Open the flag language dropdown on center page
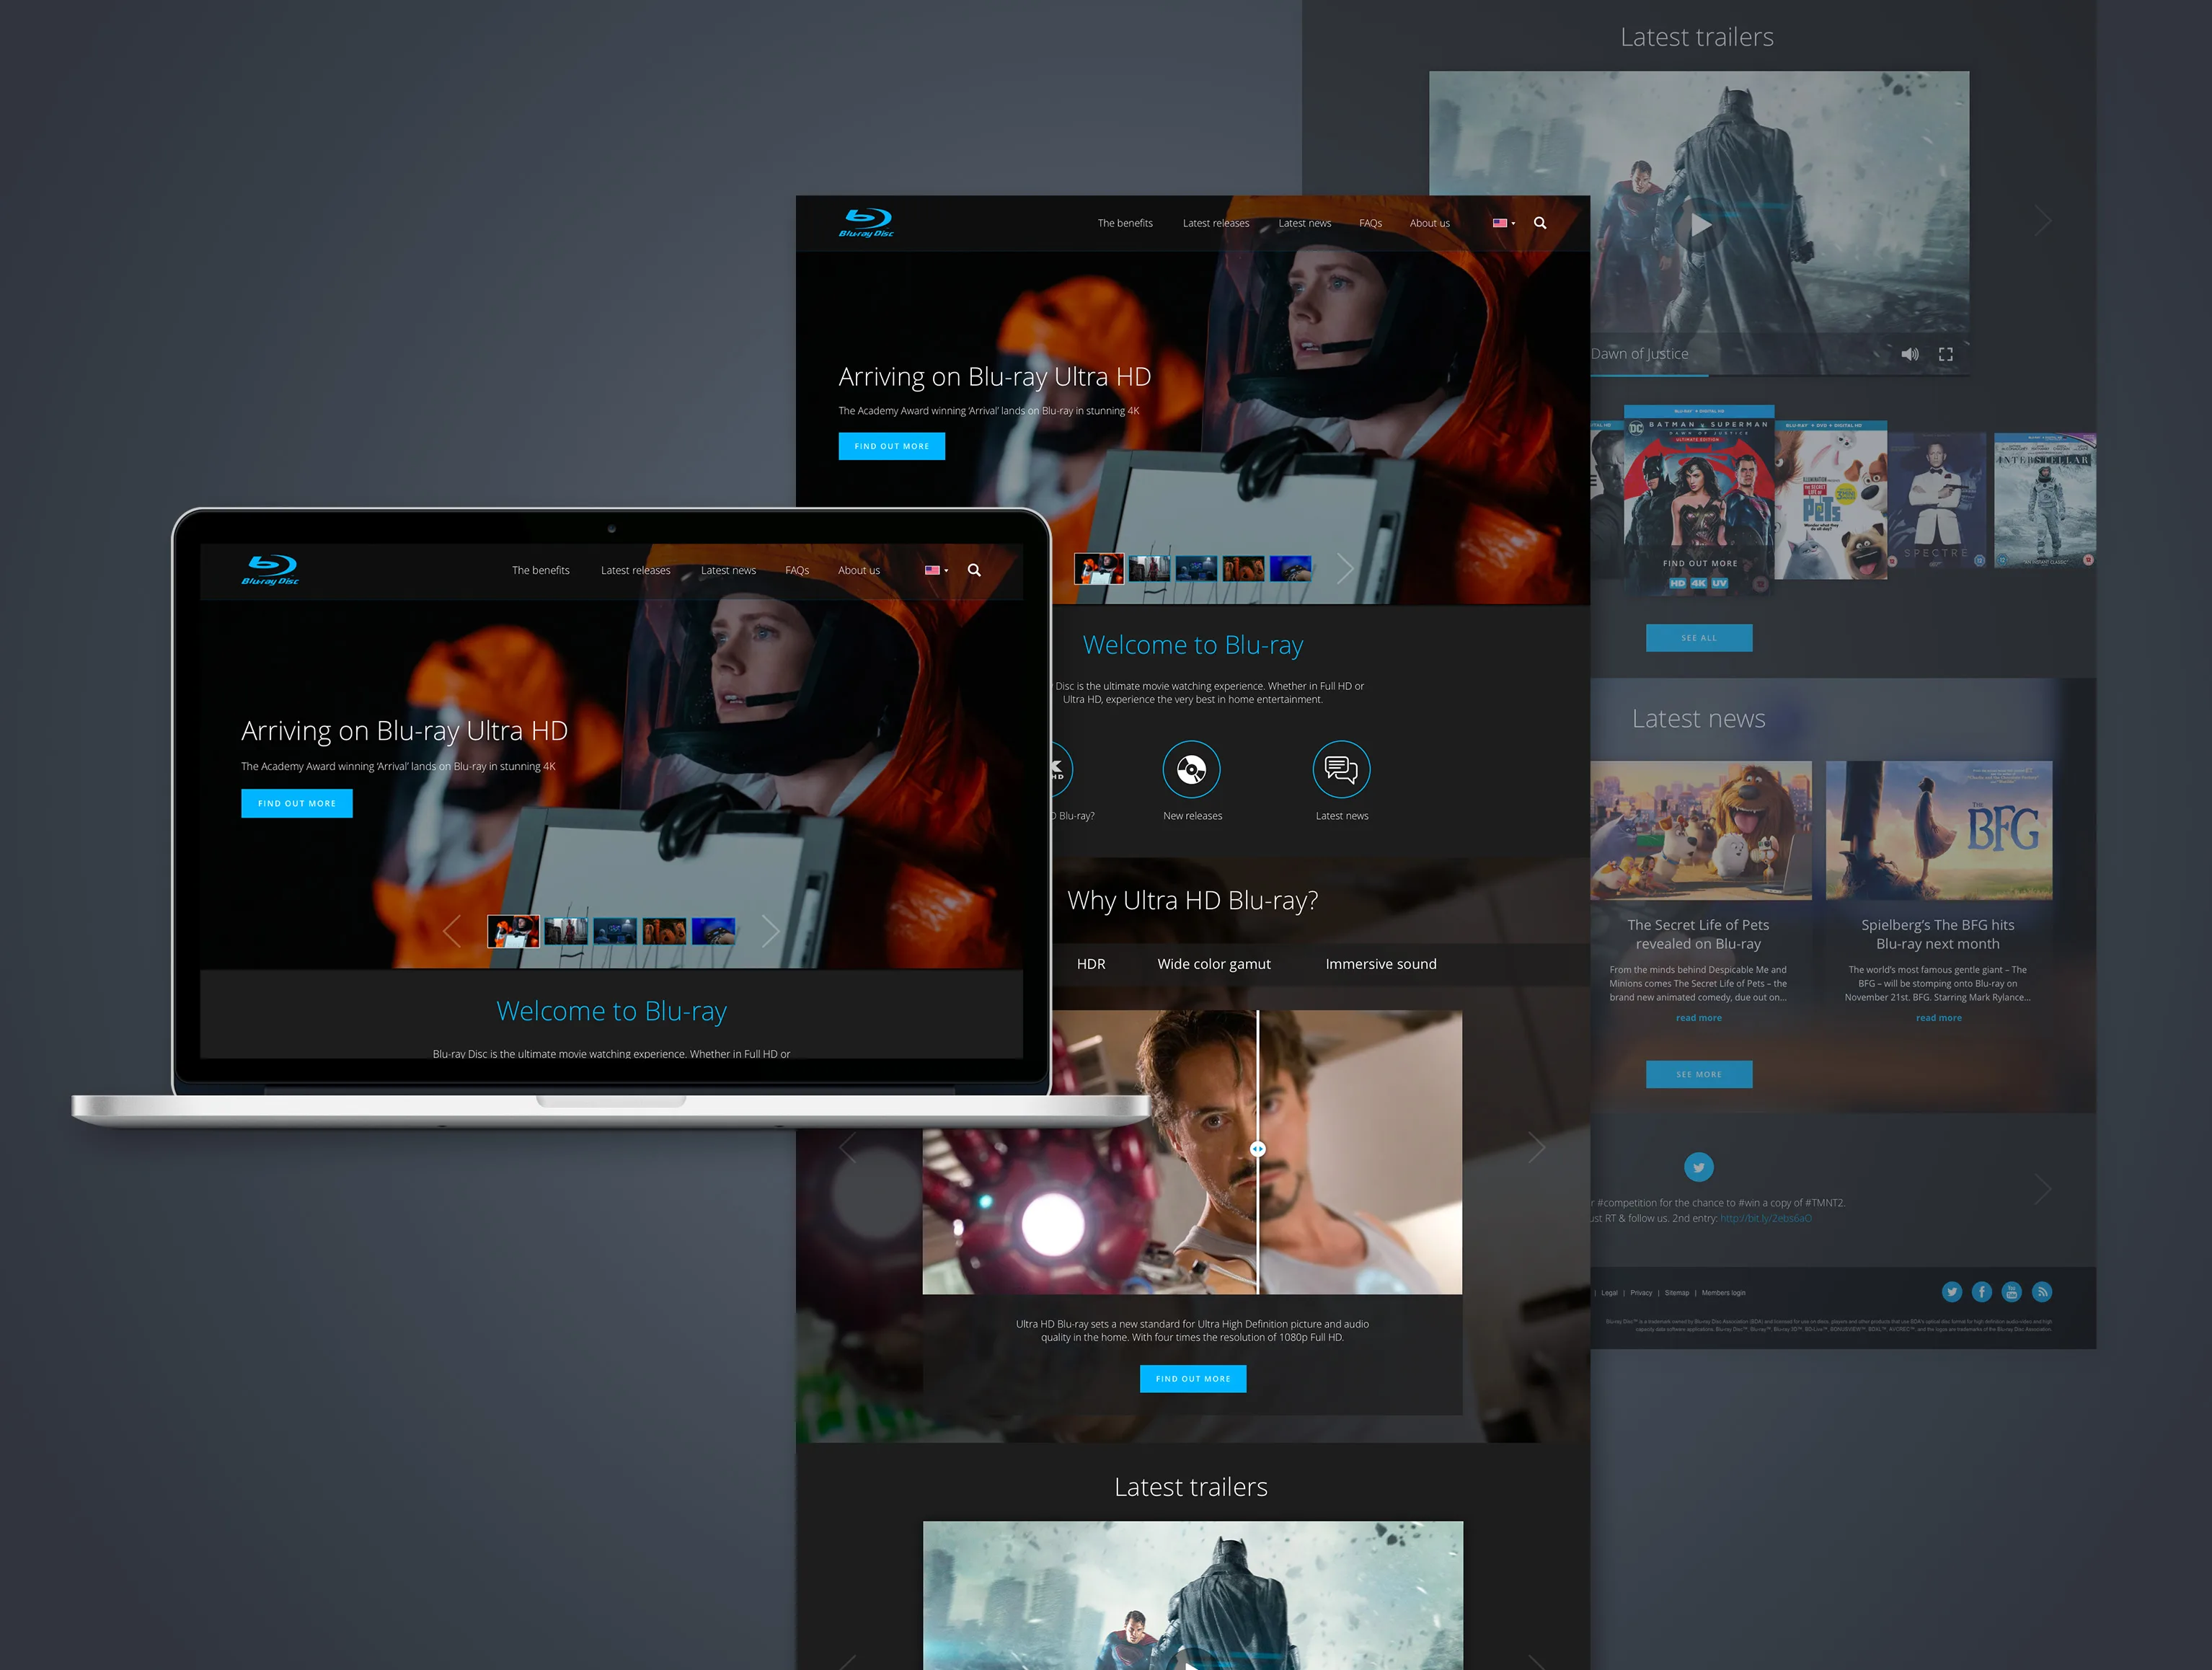2212x1670 pixels. click(1504, 223)
